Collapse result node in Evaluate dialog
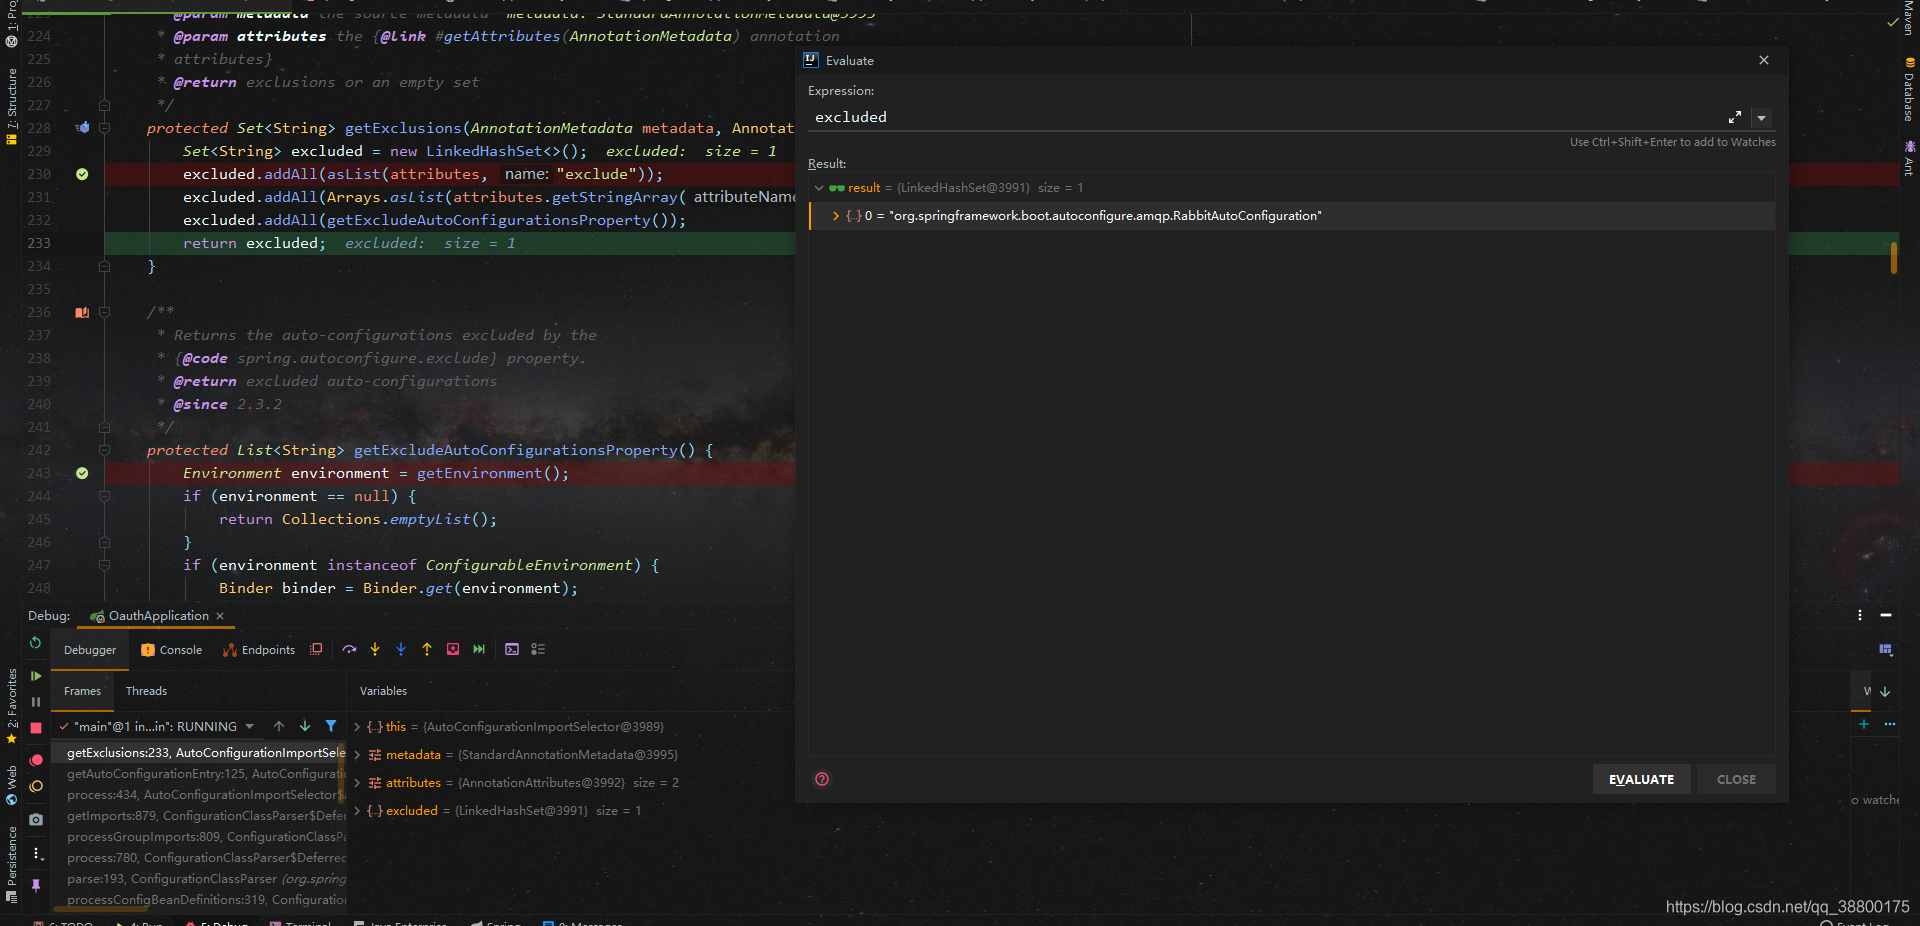 819,188
